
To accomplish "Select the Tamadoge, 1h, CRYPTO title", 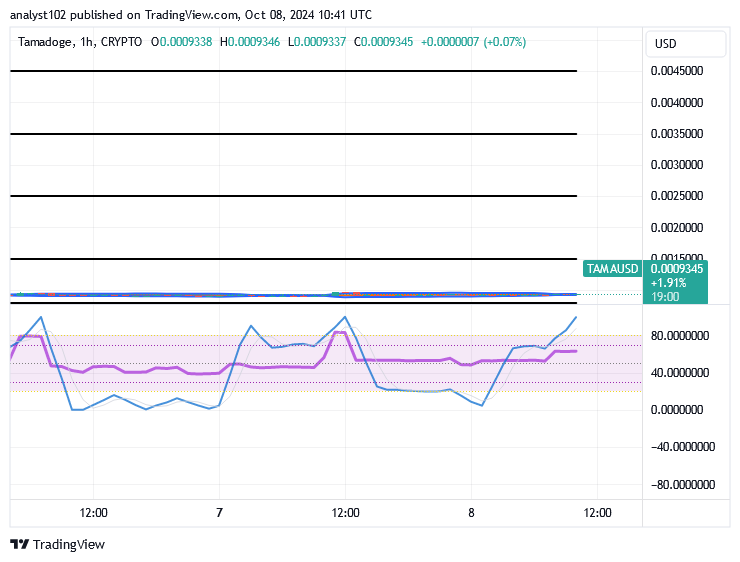I will pyautogui.click(x=80, y=42).
